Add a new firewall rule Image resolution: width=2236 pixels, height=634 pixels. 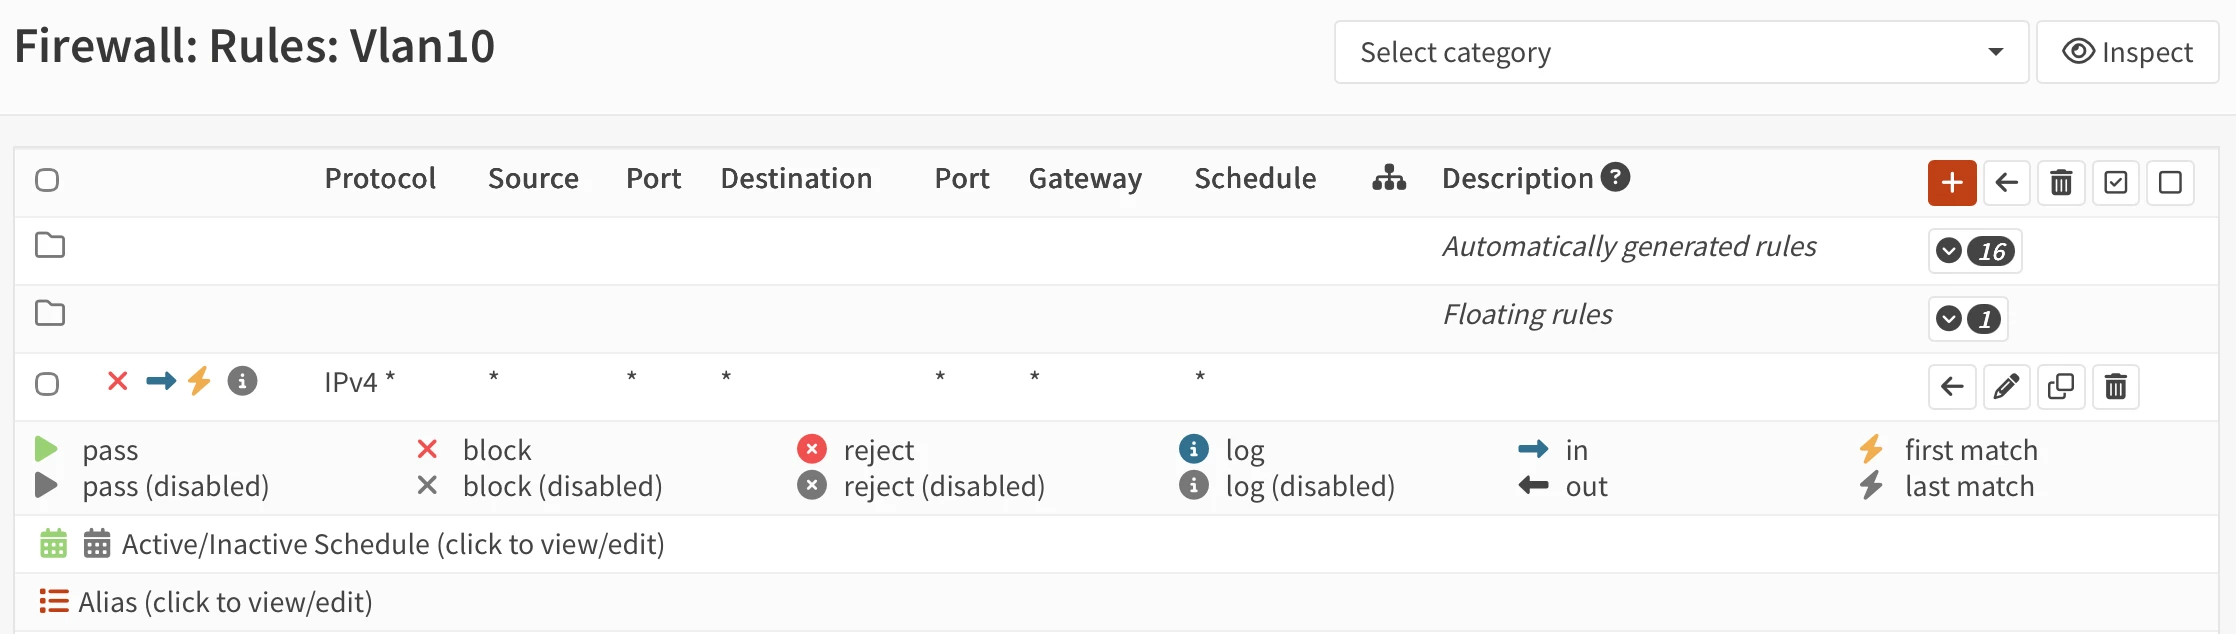(1952, 183)
